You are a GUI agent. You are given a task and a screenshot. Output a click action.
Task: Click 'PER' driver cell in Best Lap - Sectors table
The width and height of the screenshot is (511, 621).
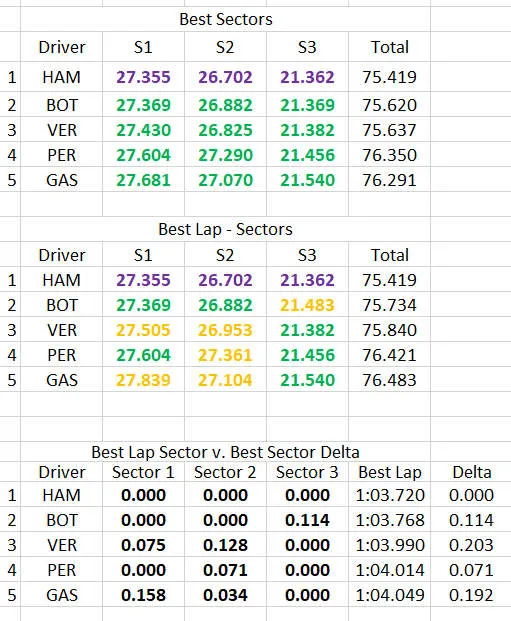[x=62, y=355]
